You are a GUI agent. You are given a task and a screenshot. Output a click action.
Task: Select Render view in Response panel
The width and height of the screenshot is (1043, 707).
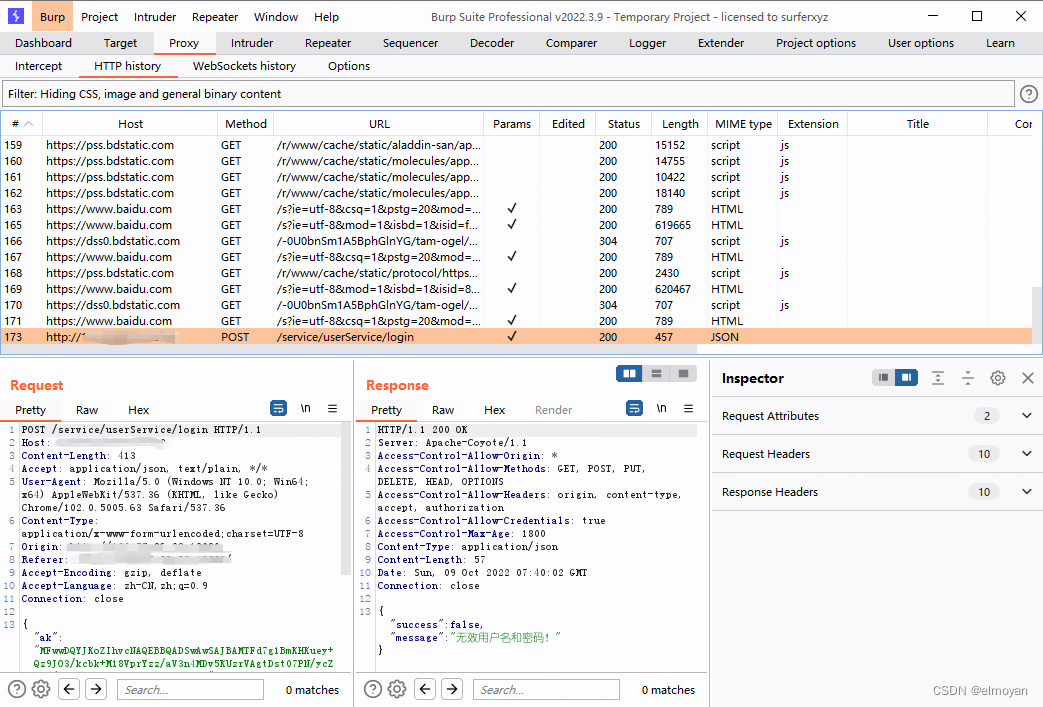(x=553, y=410)
